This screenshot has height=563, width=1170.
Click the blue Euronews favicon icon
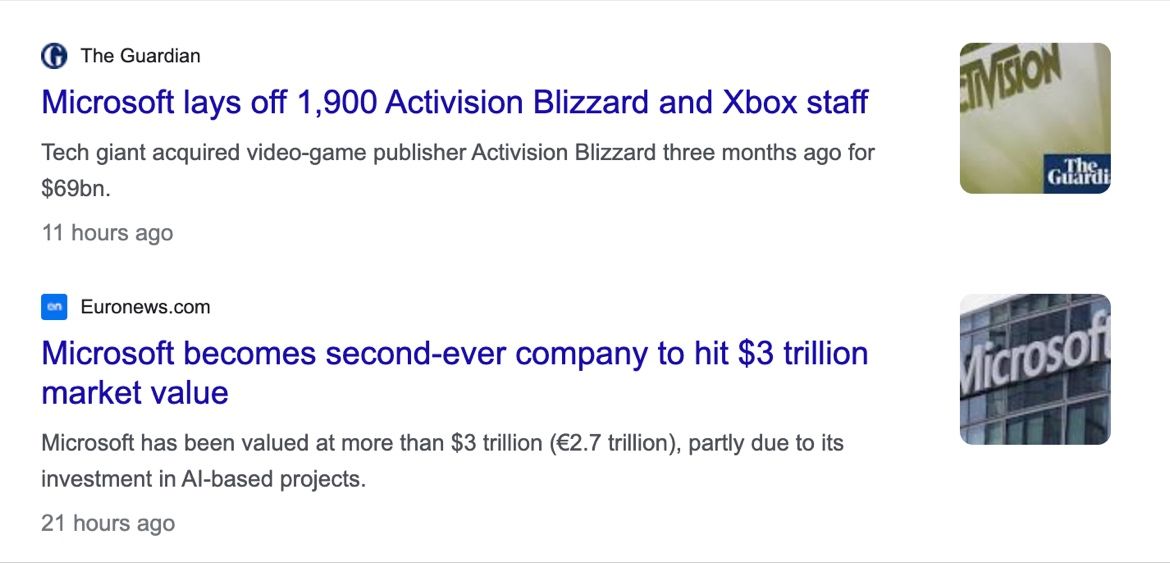[54, 306]
